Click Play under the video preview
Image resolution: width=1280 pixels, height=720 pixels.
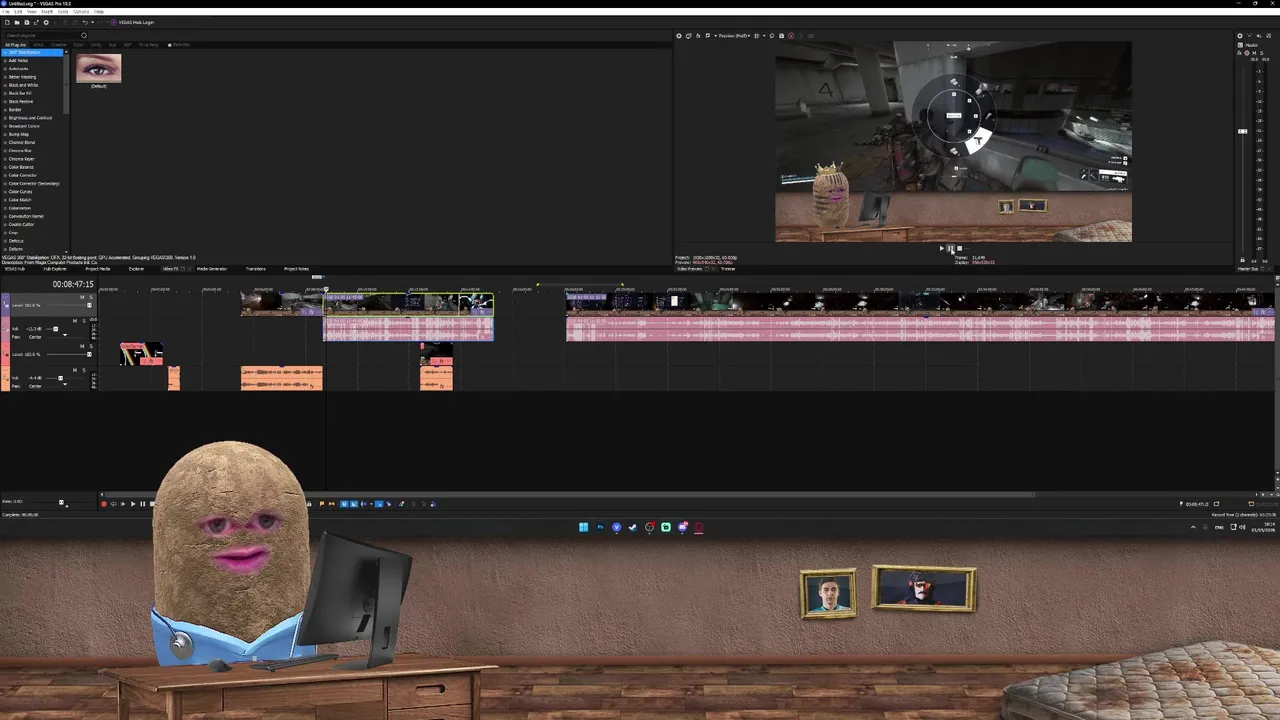pyautogui.click(x=942, y=249)
